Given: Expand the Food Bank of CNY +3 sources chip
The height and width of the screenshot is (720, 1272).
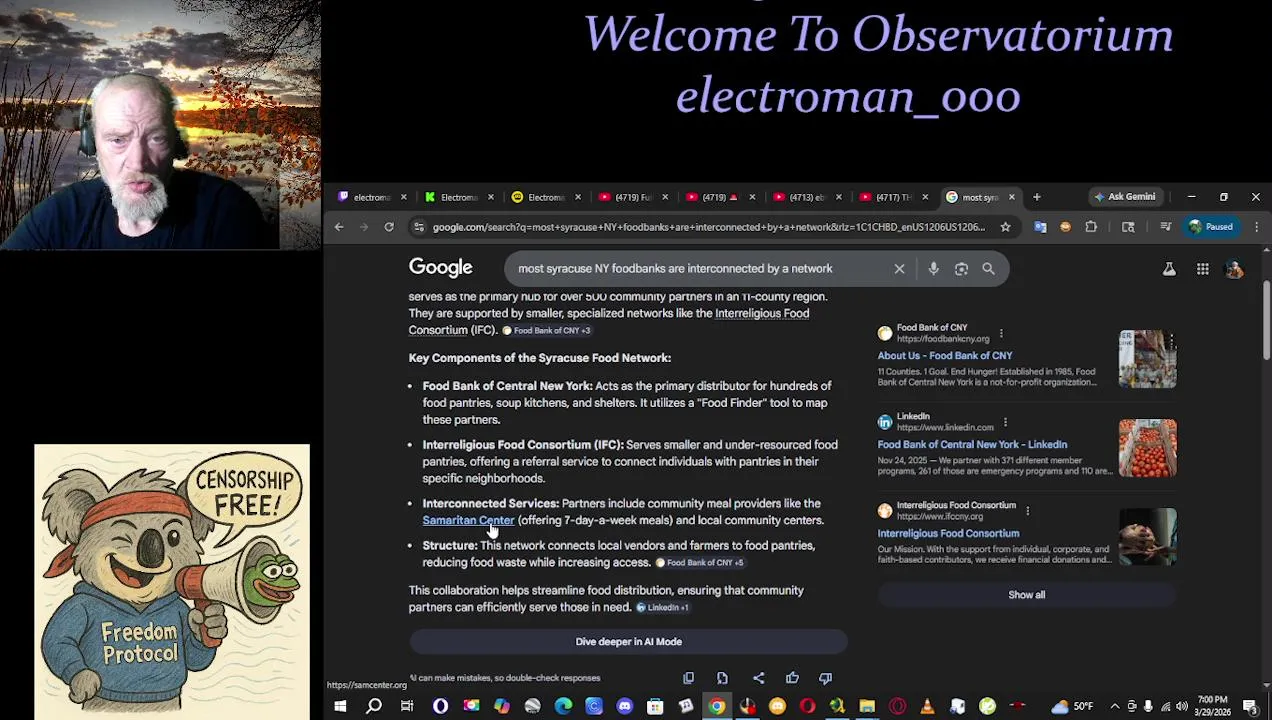Looking at the screenshot, I should coord(546,330).
